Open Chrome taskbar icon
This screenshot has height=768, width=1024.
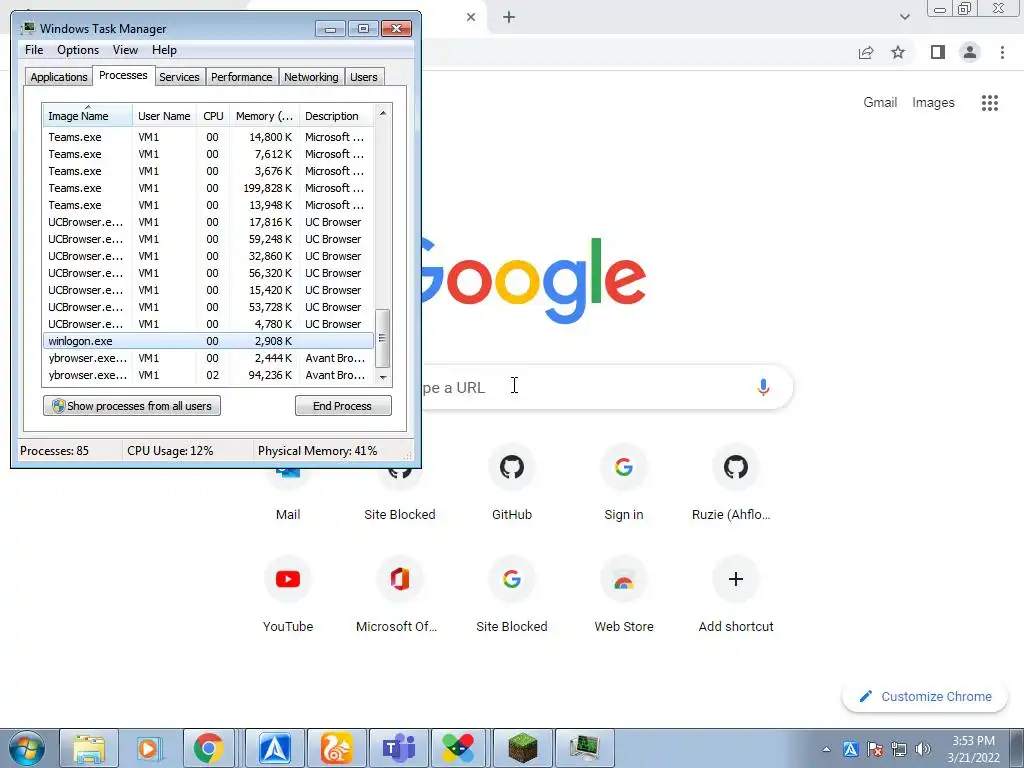(208, 748)
